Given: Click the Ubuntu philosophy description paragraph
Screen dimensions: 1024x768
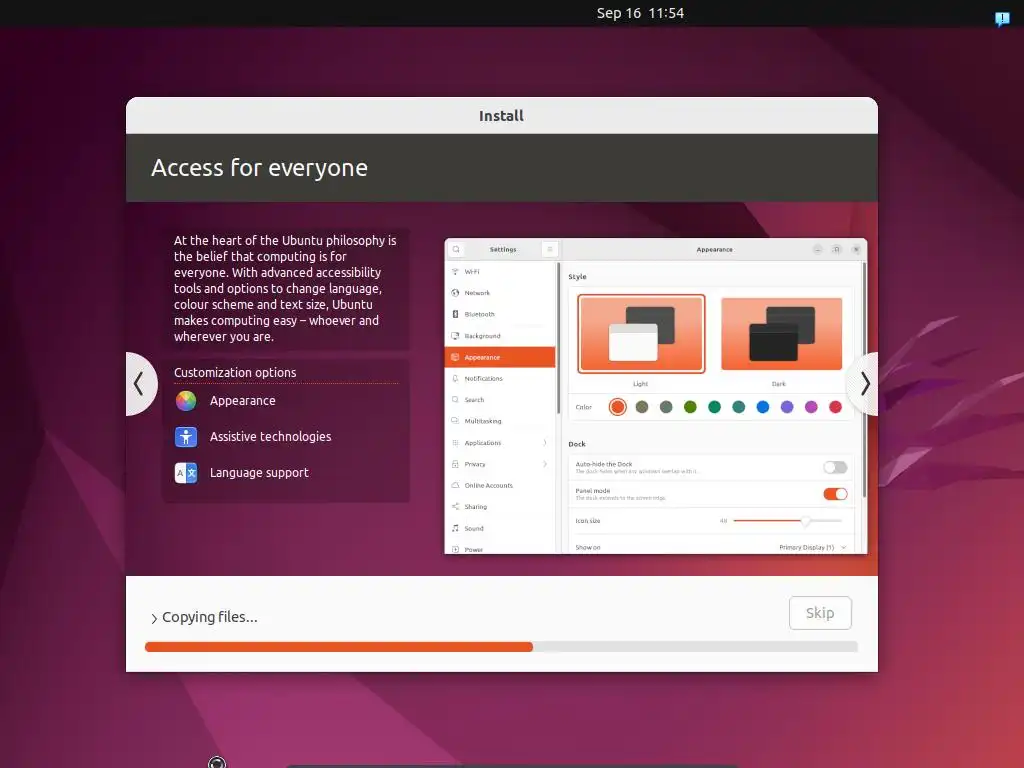Looking at the screenshot, I should (x=285, y=288).
